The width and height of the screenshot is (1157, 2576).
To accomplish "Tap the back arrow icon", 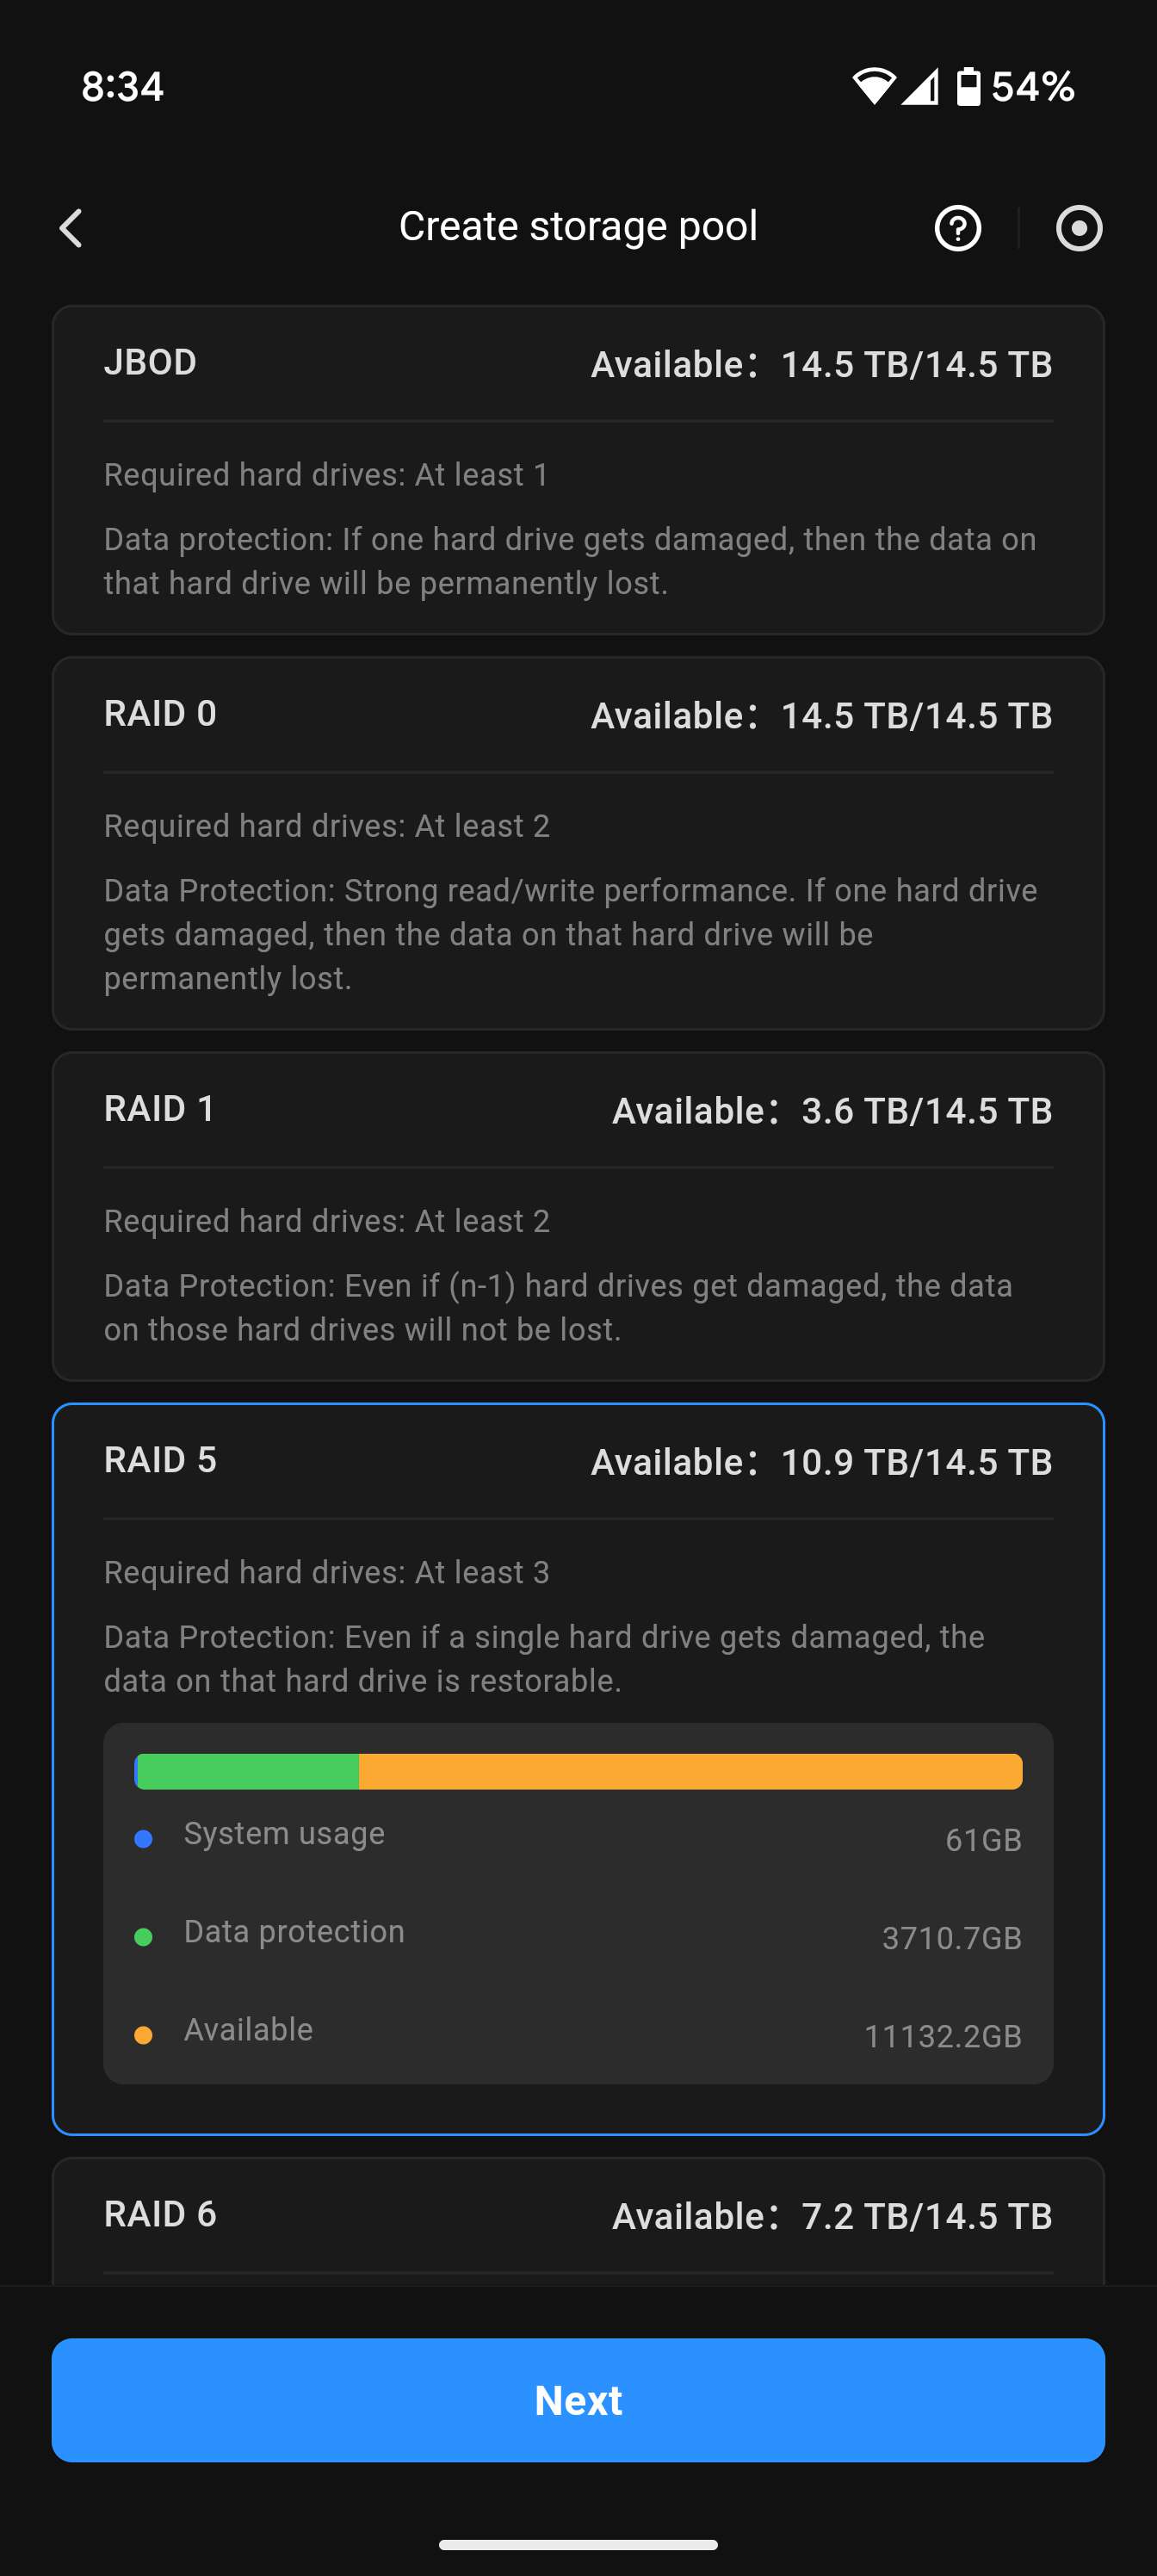I will (x=71, y=228).
